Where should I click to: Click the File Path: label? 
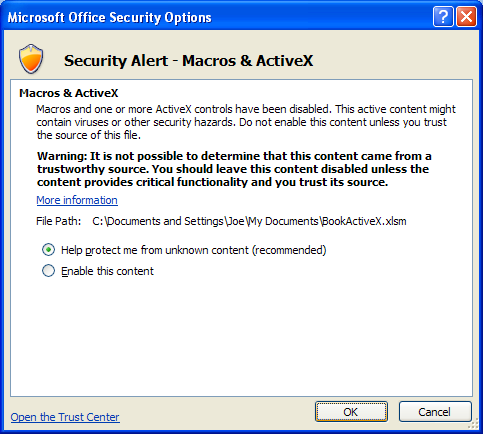tap(59, 221)
